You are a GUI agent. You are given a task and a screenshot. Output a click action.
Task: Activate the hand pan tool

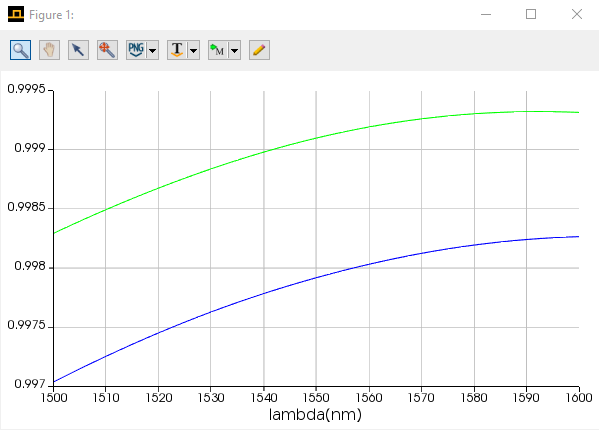(x=49, y=50)
